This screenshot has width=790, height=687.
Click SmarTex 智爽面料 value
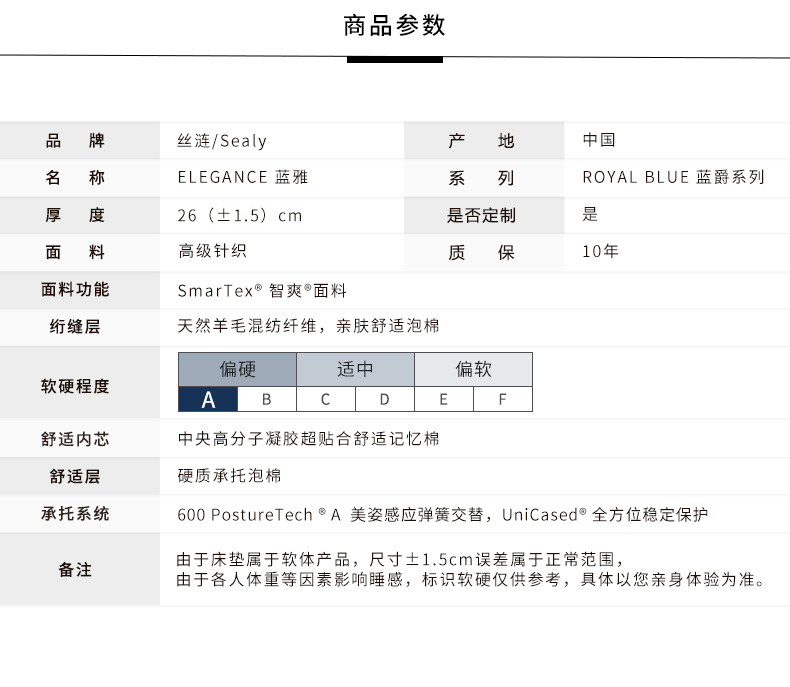(x=262, y=291)
